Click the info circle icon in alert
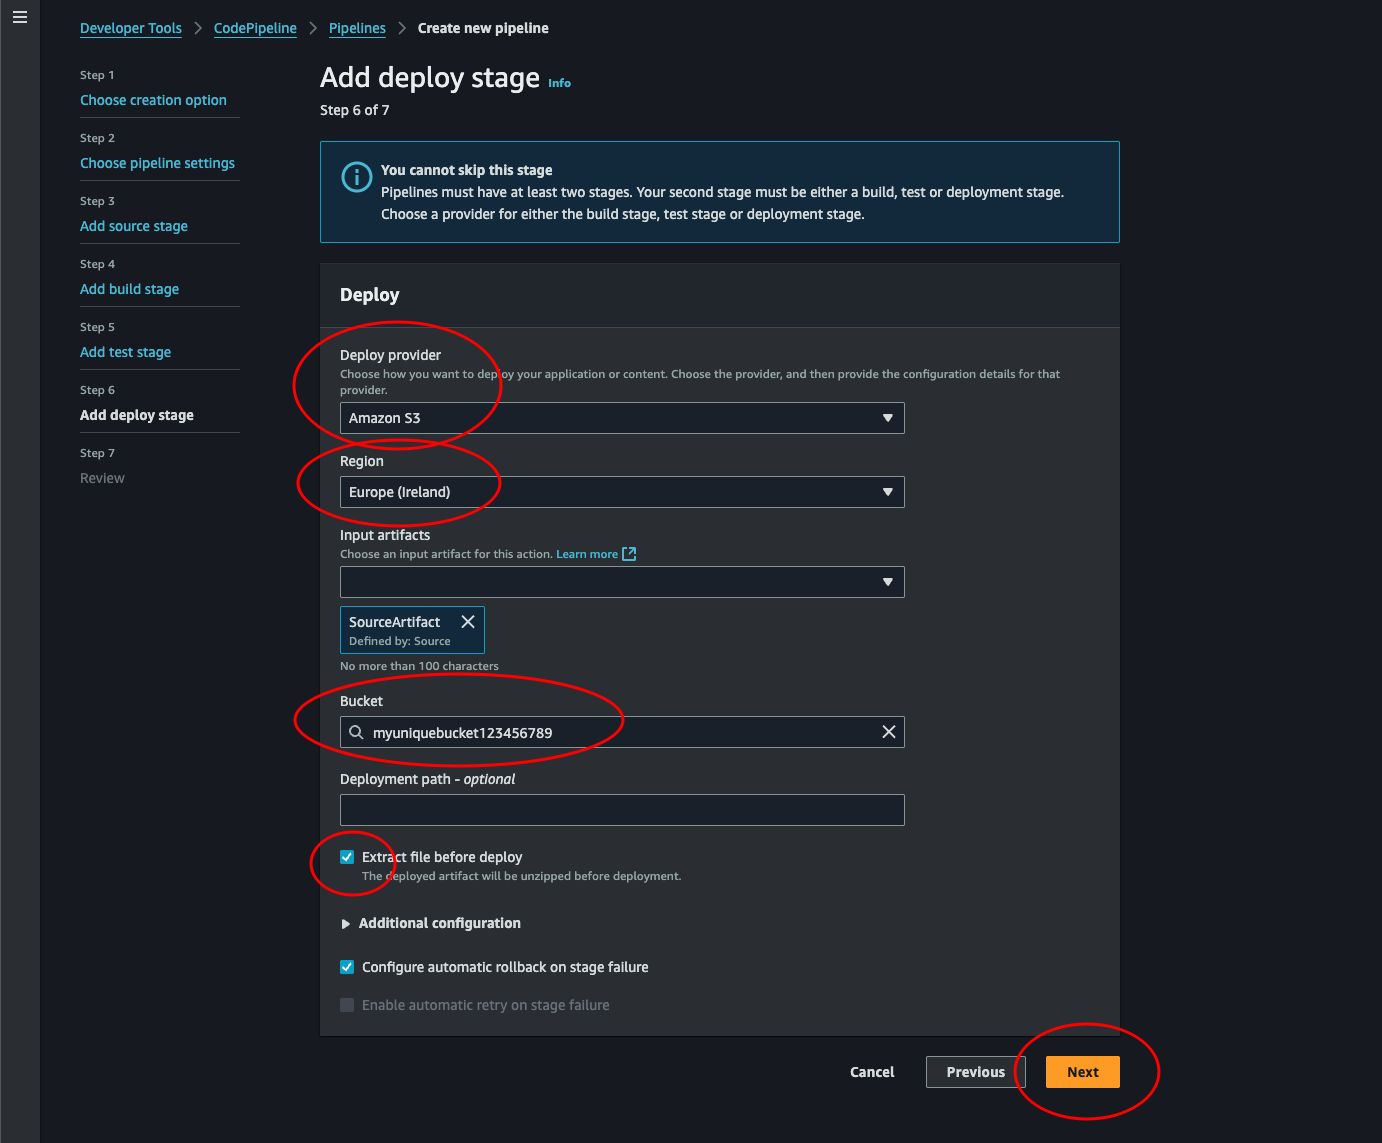 point(356,177)
